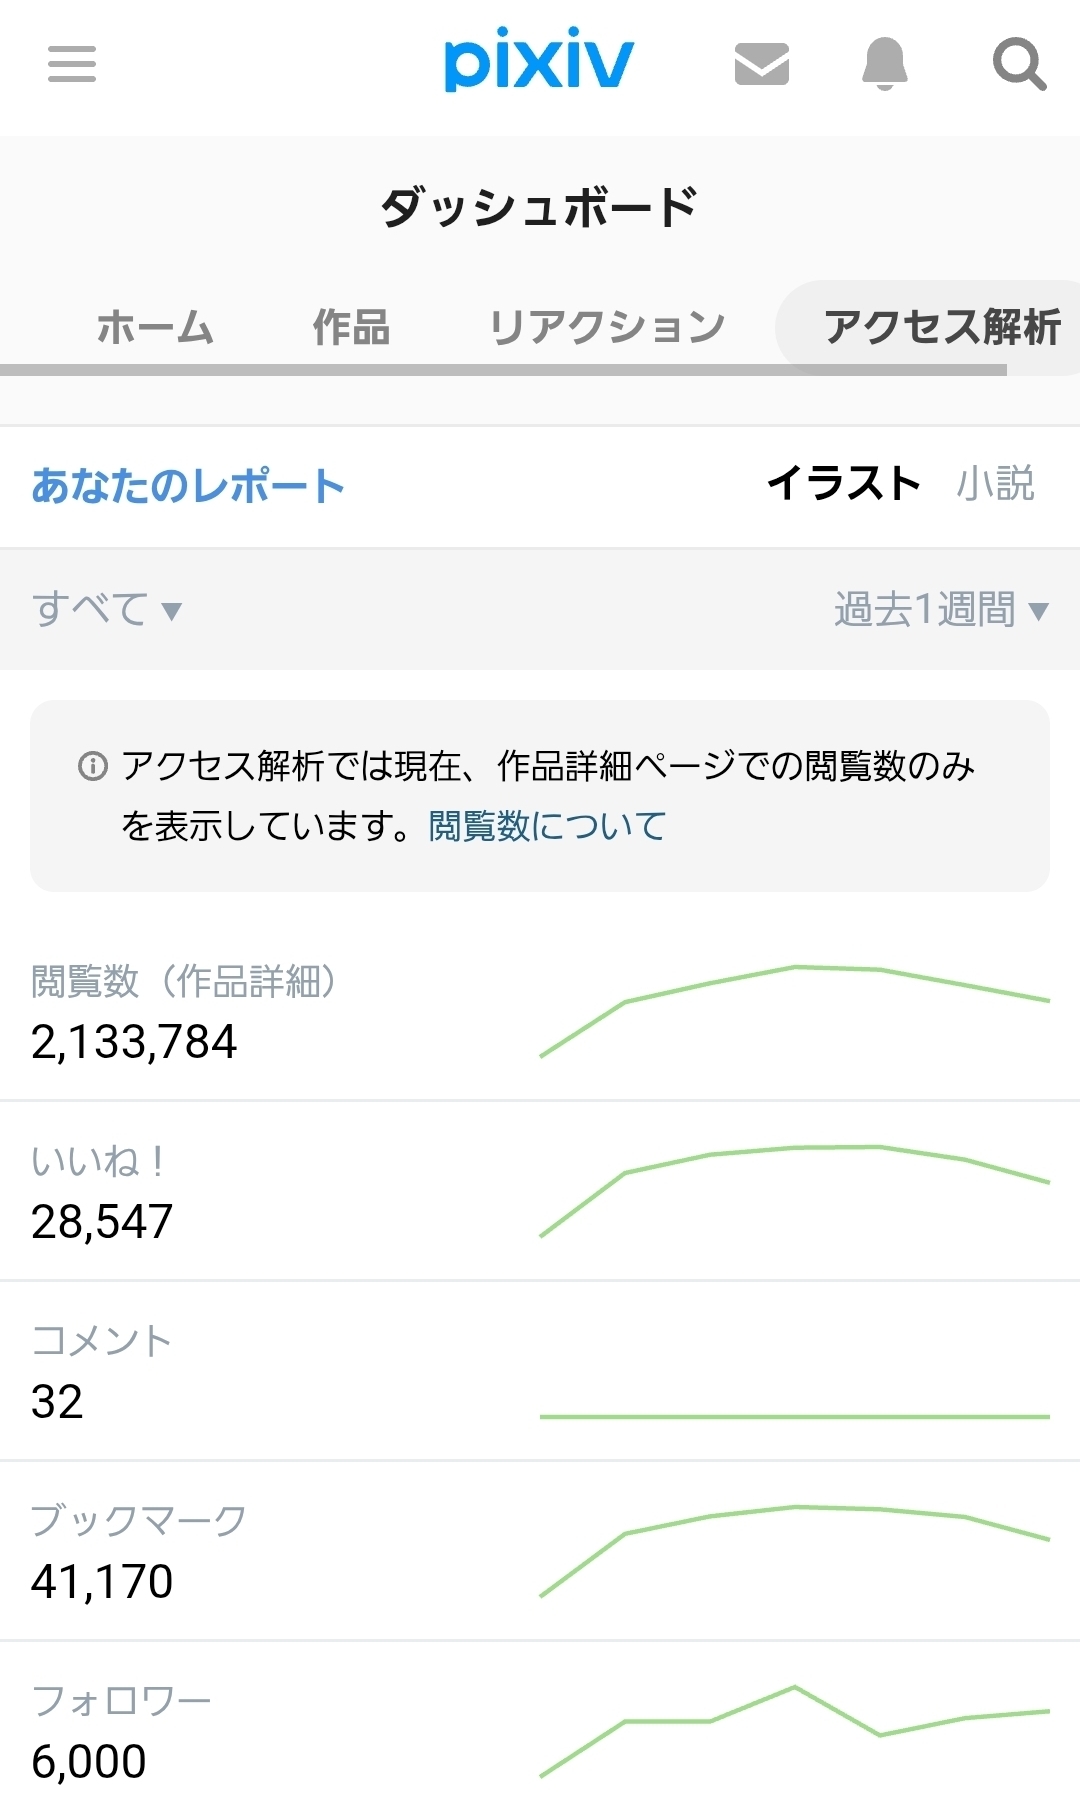The height and width of the screenshot is (1814, 1080).
Task: Click the いいね！ likes trend graph
Action: click(795, 1190)
